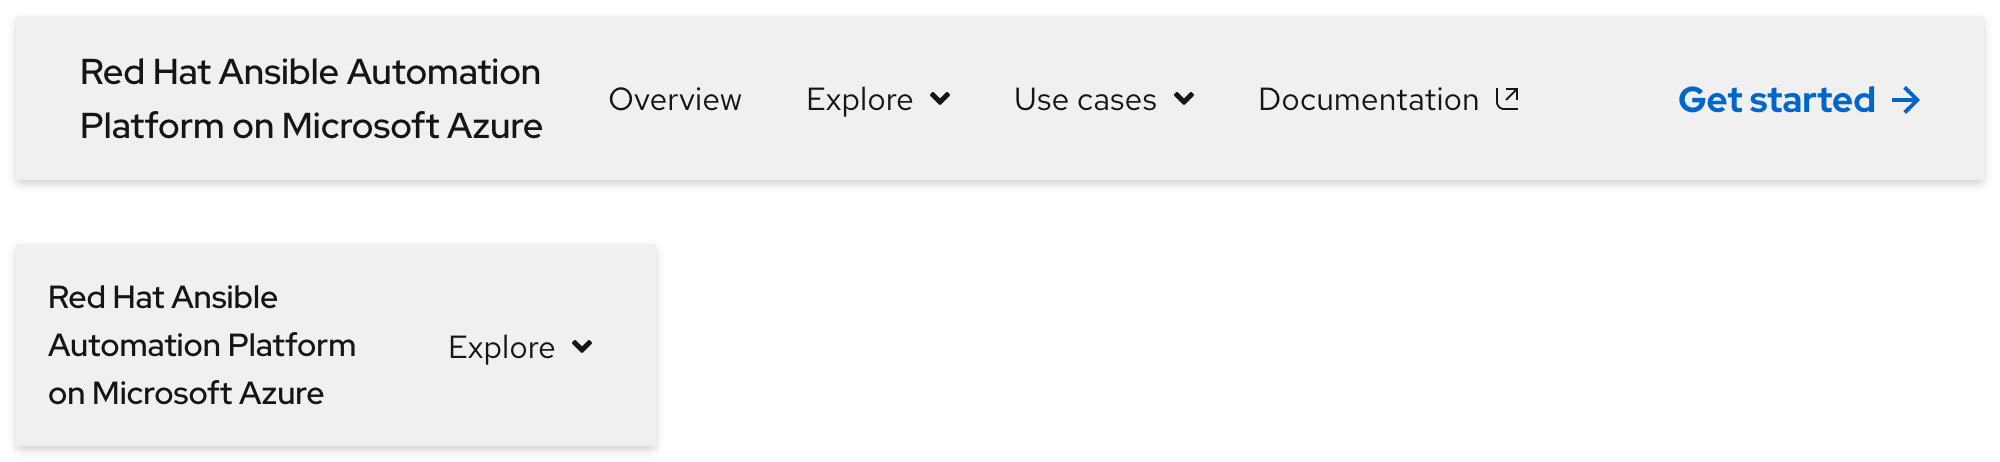Click "Automation Platform" line in compact bar title

pos(202,345)
